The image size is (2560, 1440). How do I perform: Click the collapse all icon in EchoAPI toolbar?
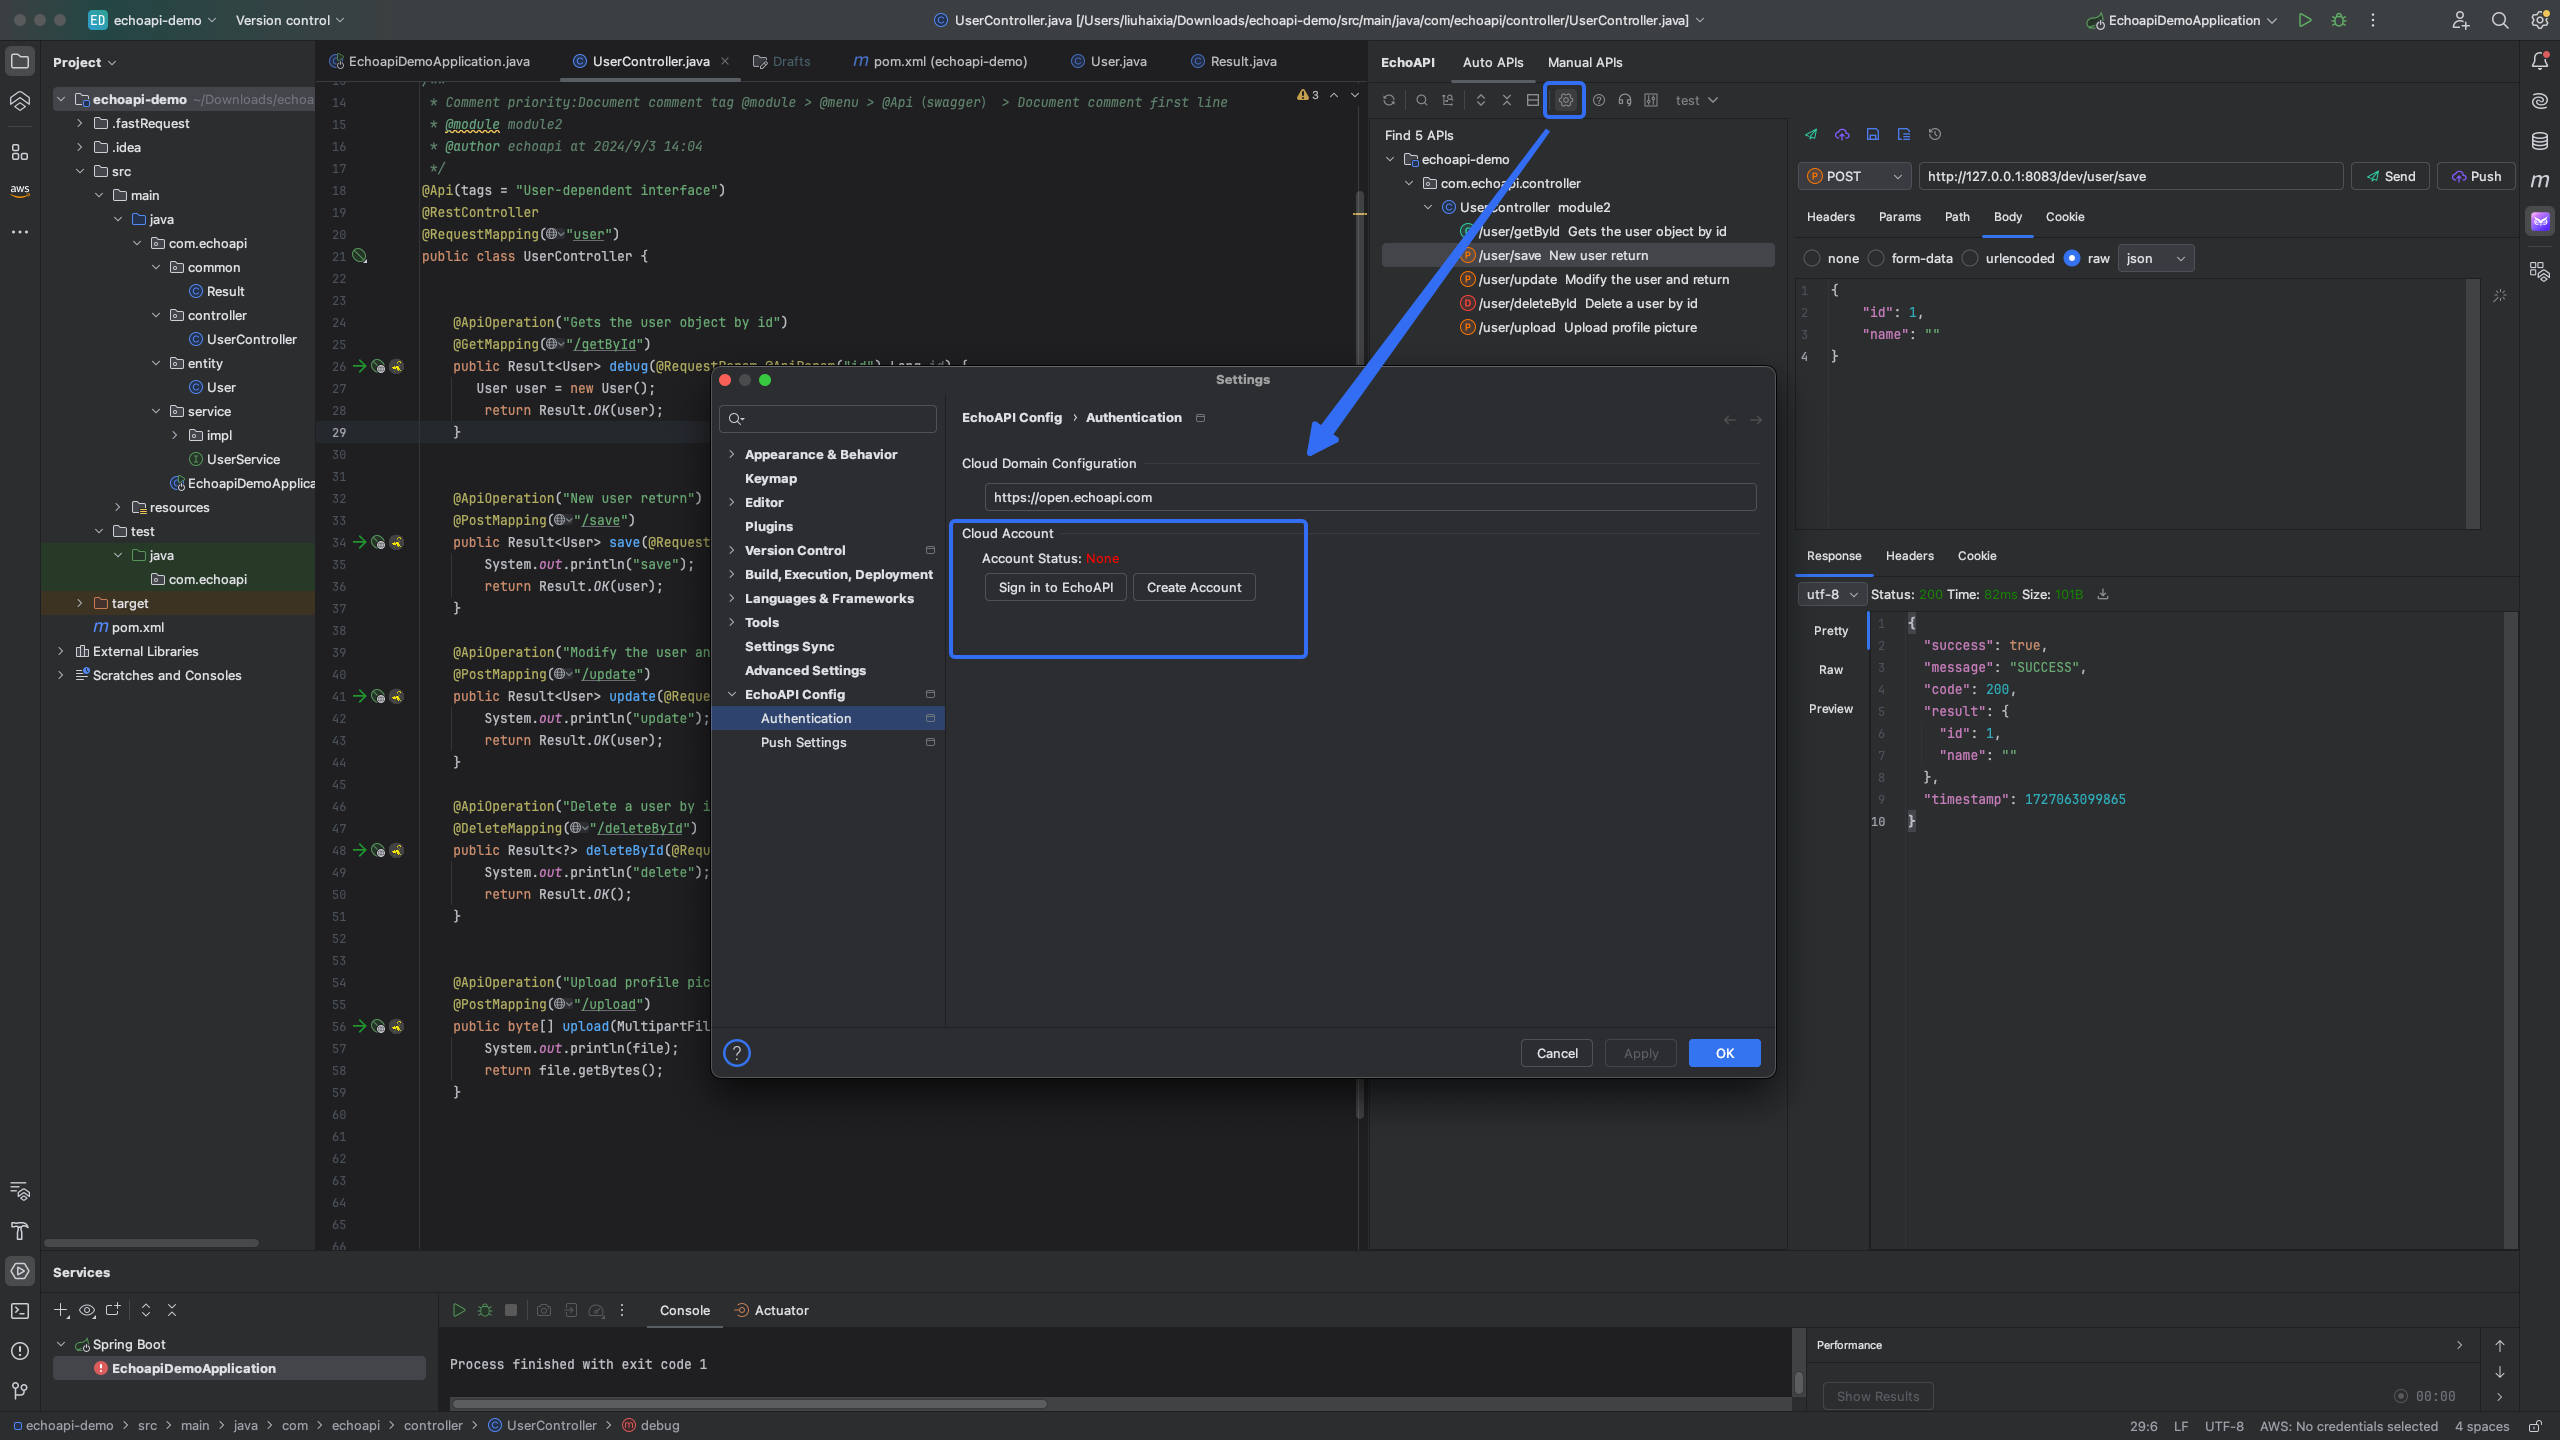pyautogui.click(x=1507, y=100)
